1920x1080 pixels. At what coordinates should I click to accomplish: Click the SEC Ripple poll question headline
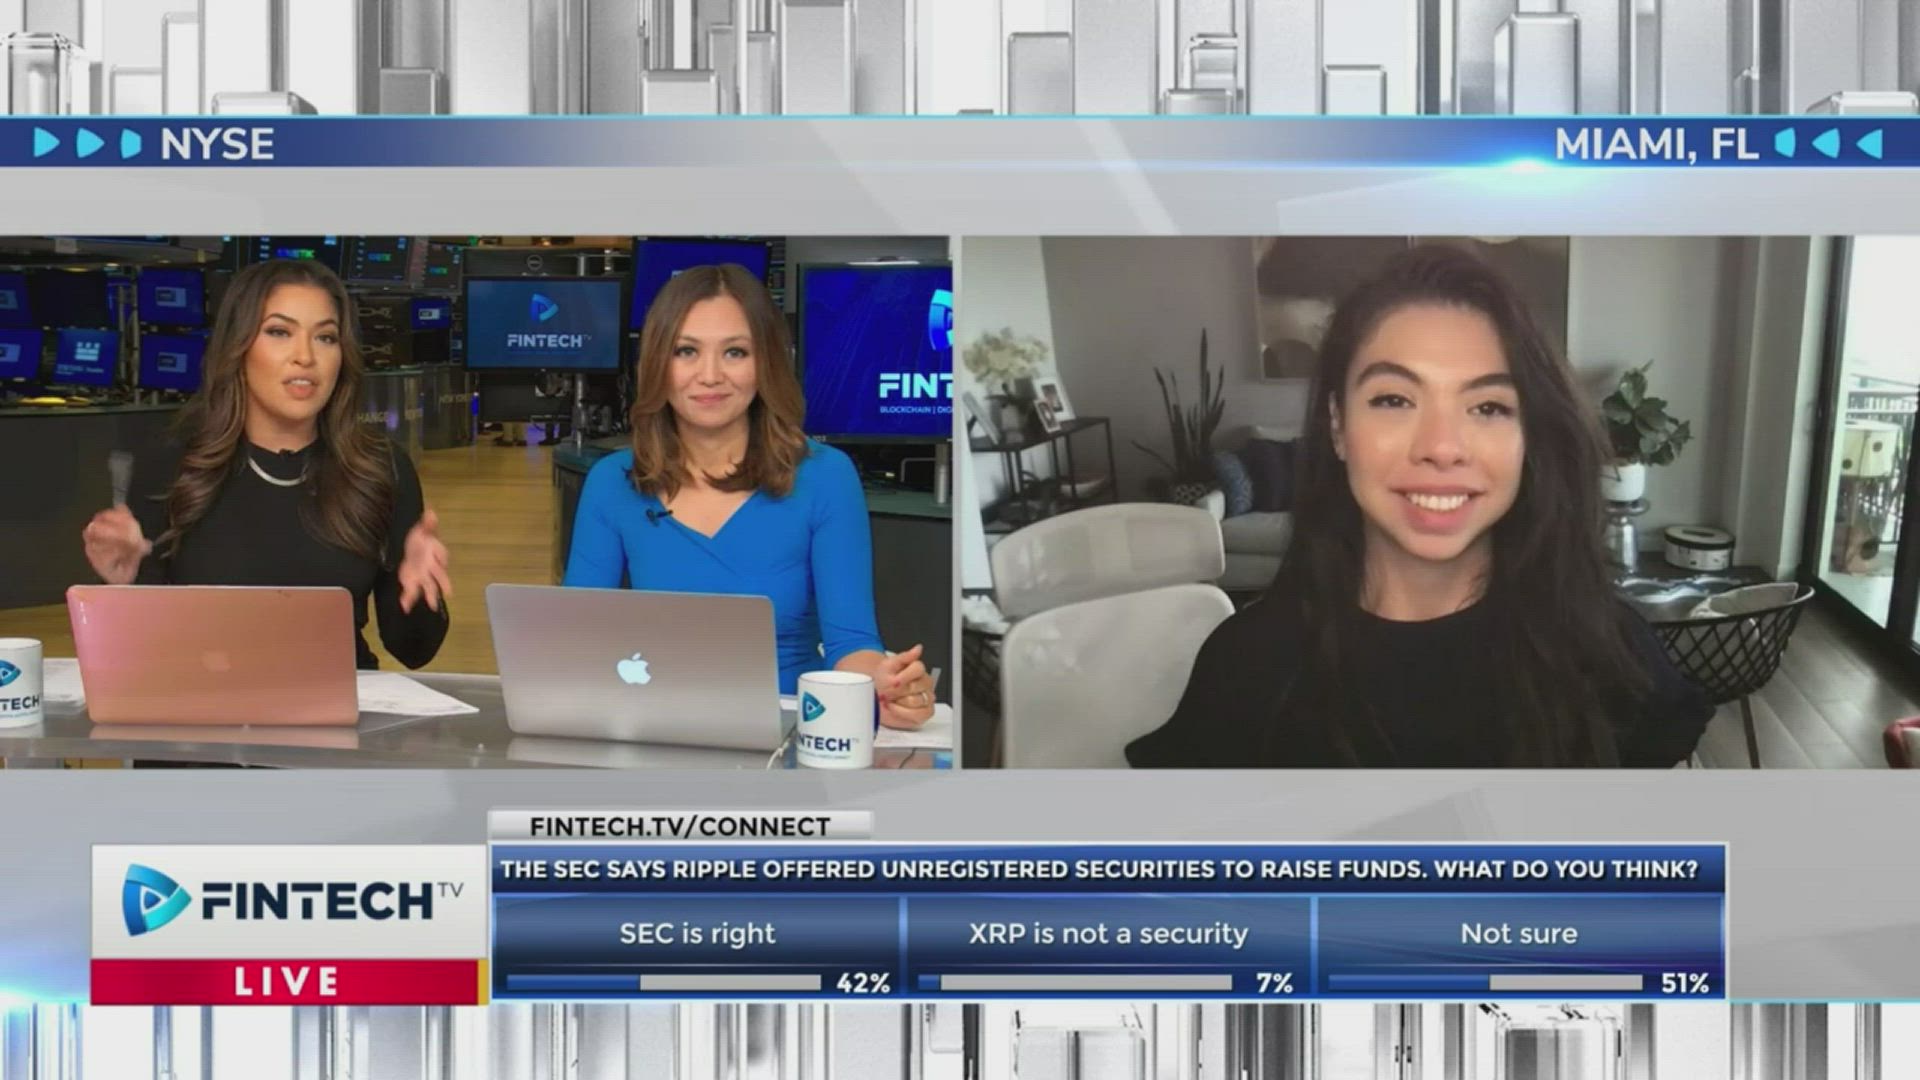click(x=1098, y=869)
